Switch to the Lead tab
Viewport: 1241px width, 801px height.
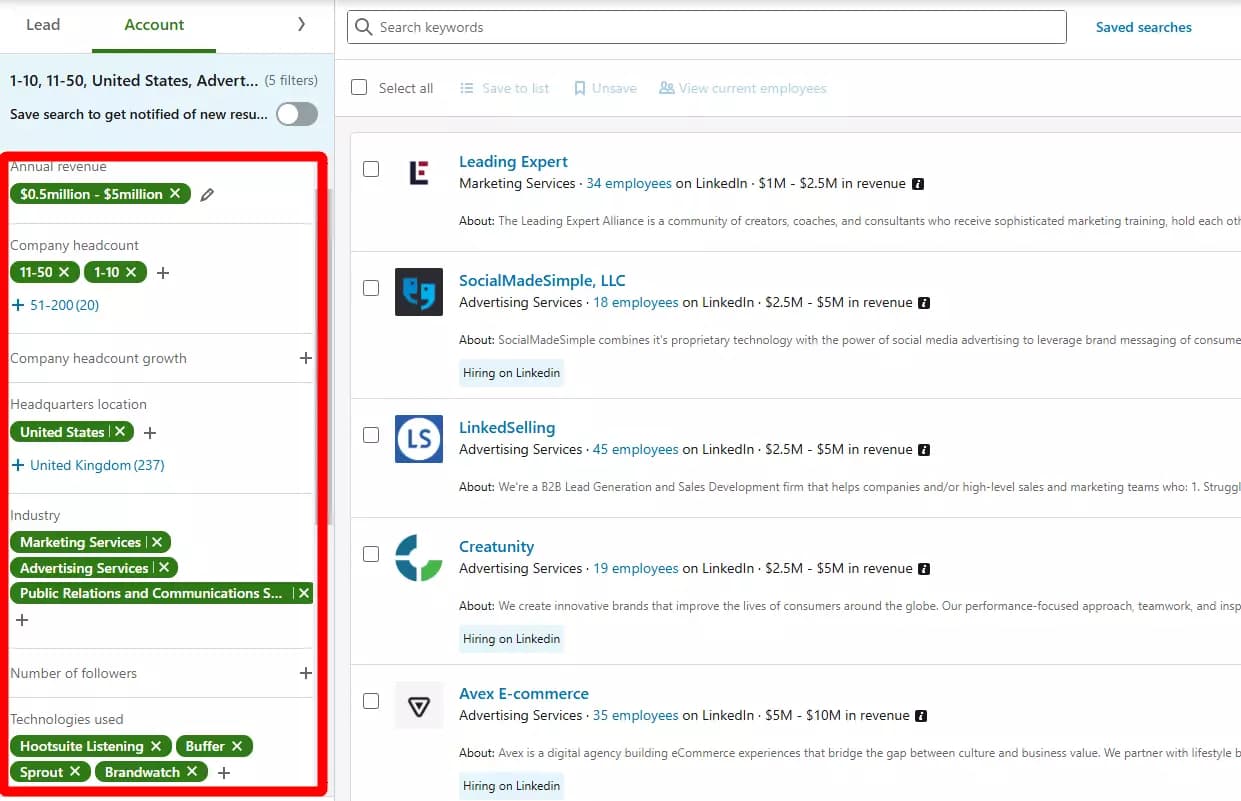tap(43, 25)
